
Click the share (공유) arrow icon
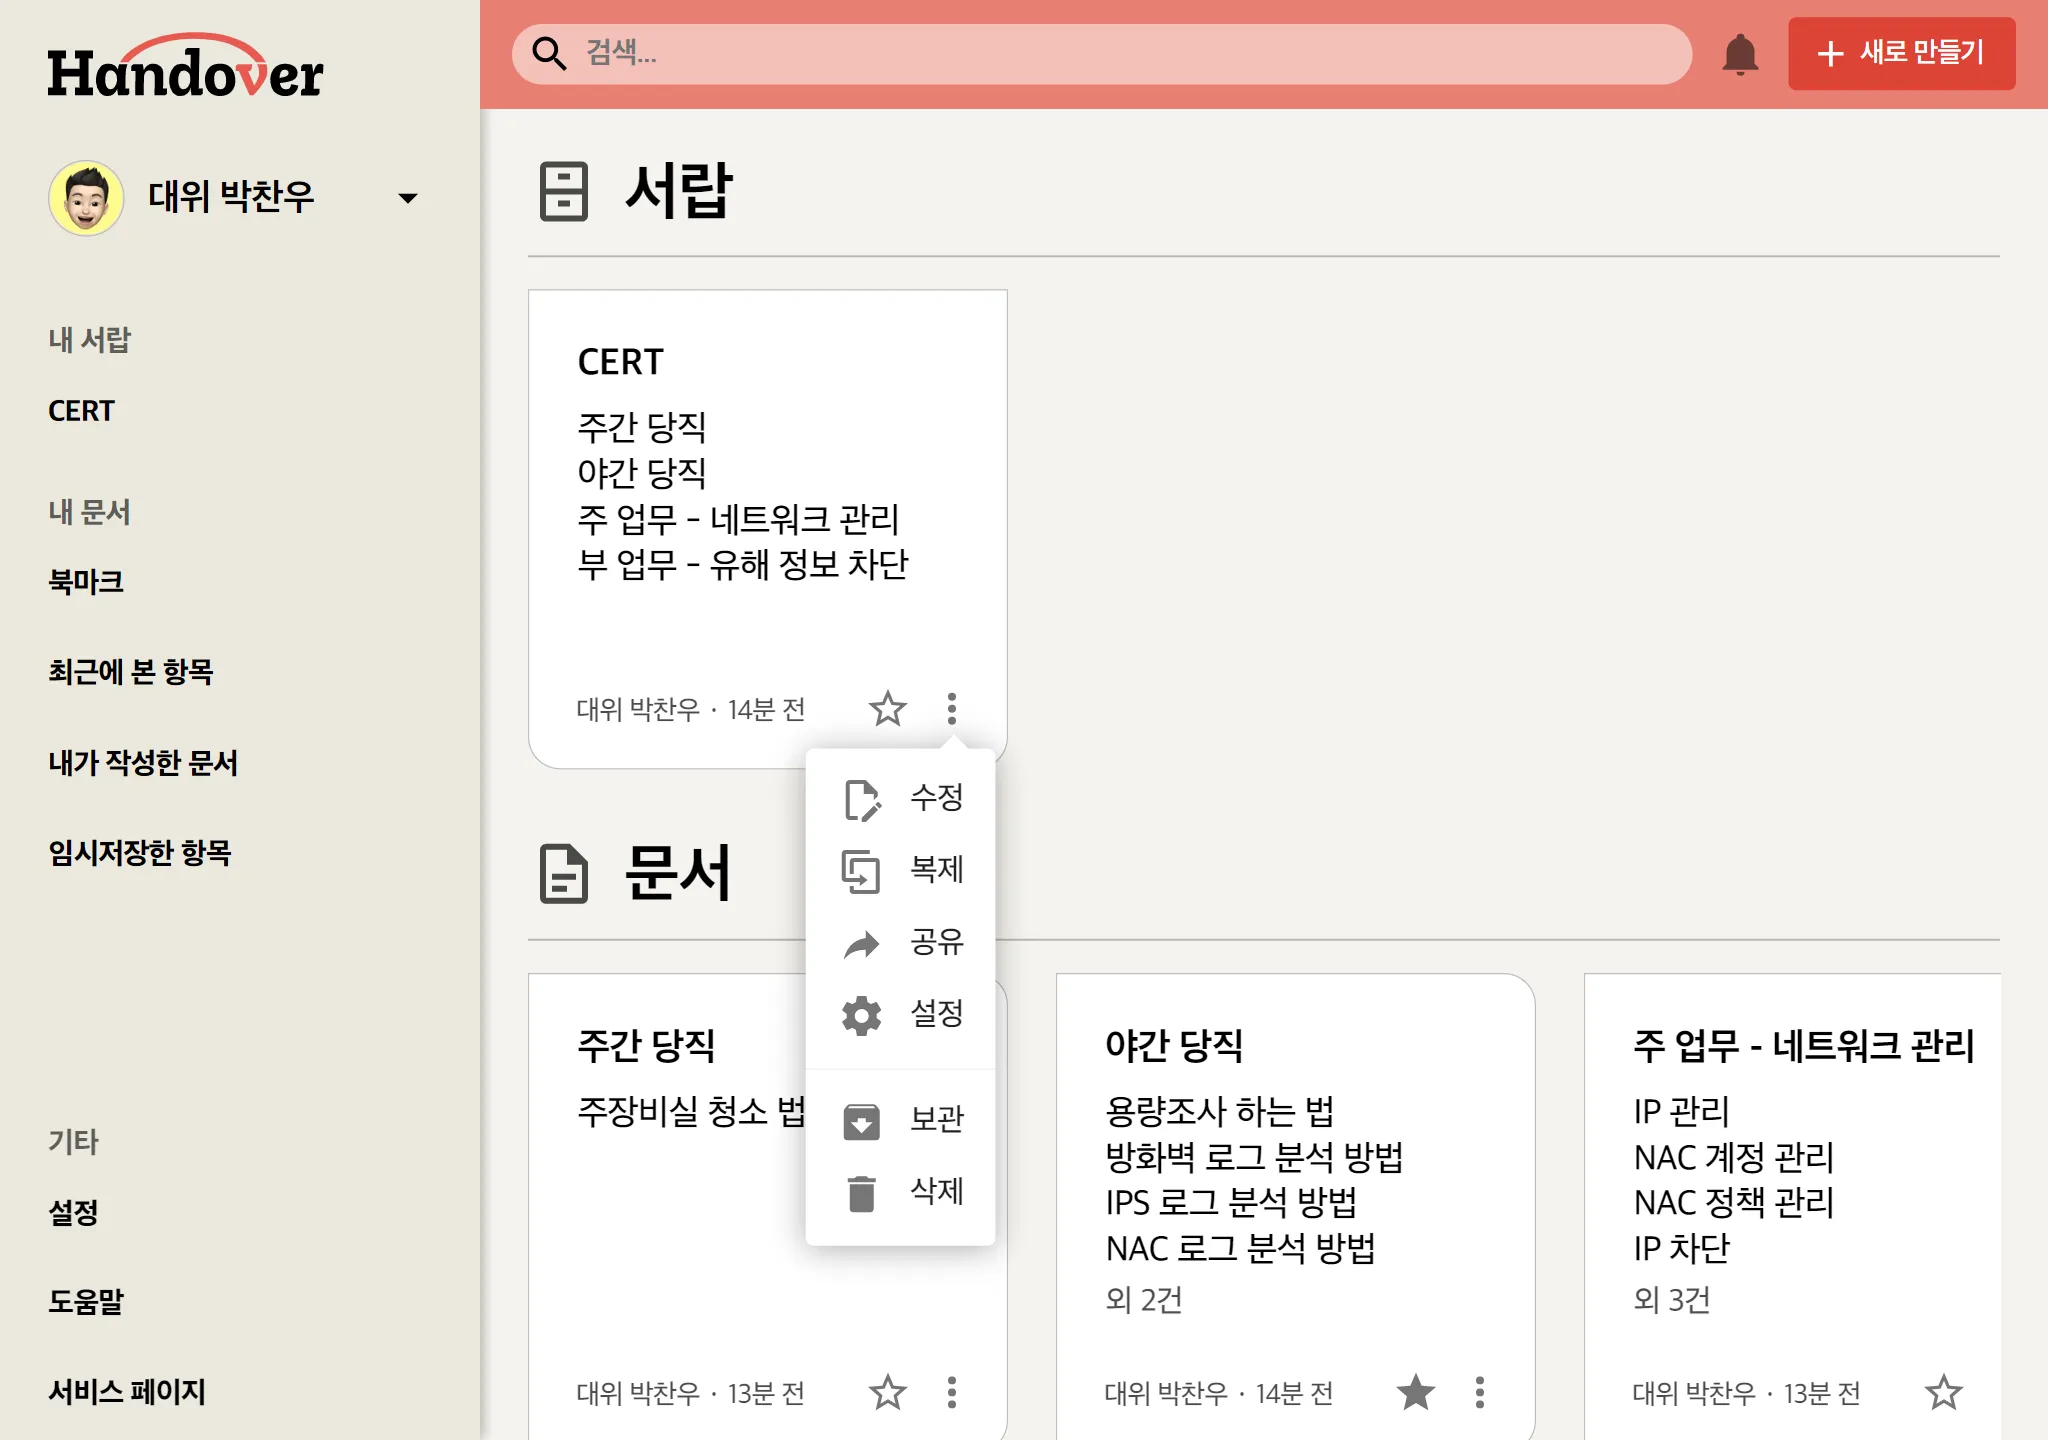click(x=861, y=943)
